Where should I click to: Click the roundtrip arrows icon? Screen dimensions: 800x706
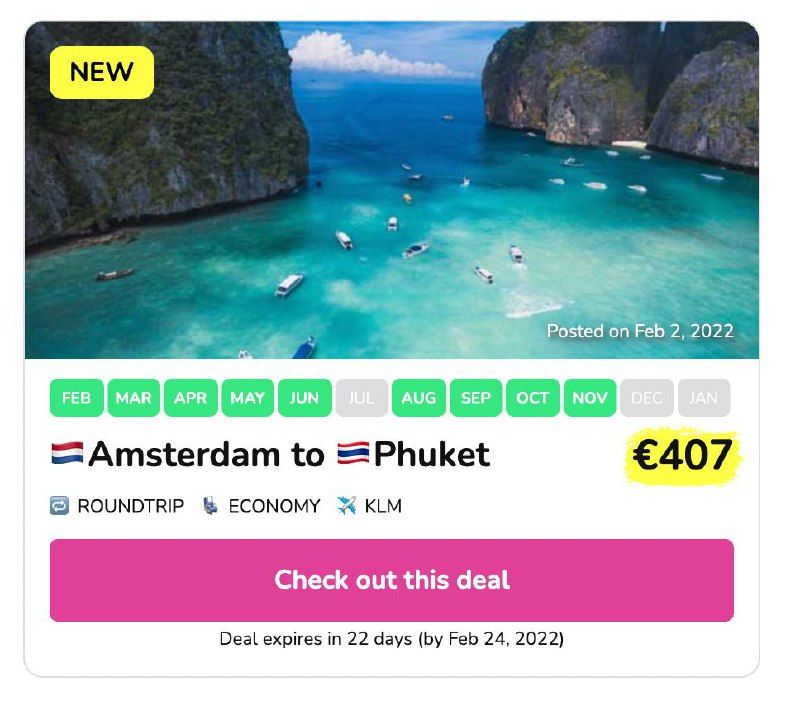59,506
